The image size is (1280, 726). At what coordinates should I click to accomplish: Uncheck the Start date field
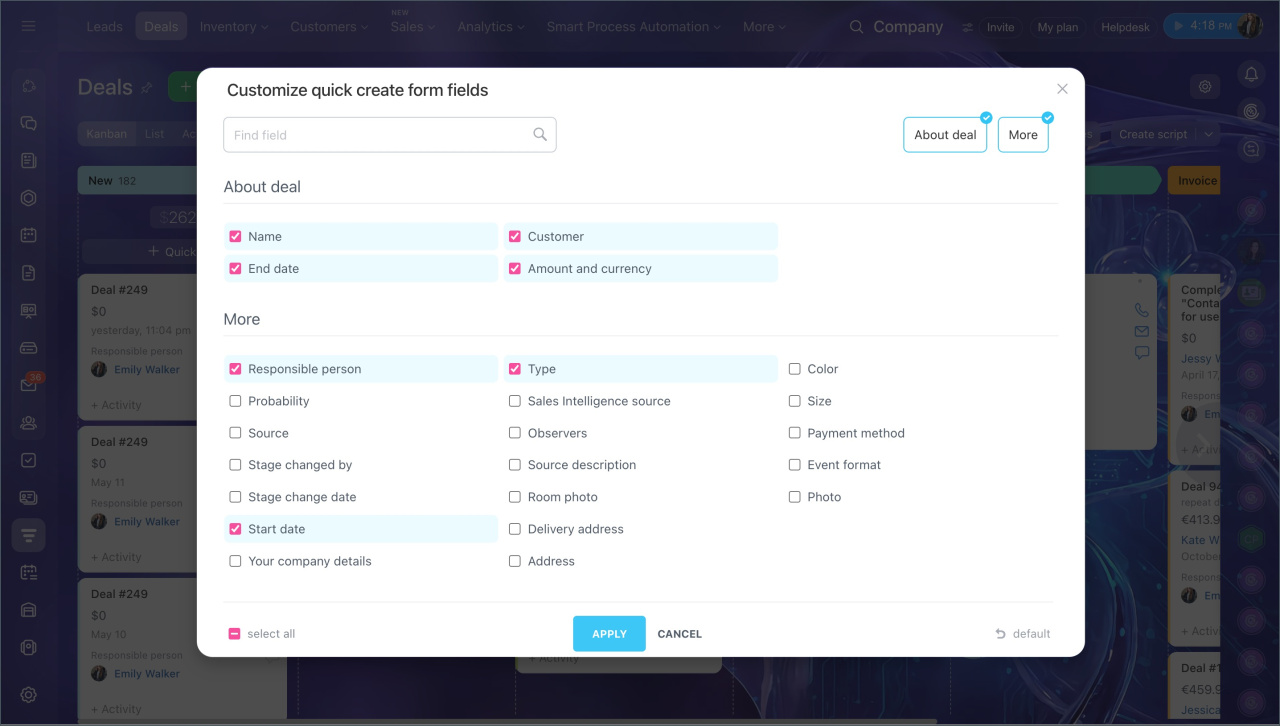pyautogui.click(x=235, y=529)
